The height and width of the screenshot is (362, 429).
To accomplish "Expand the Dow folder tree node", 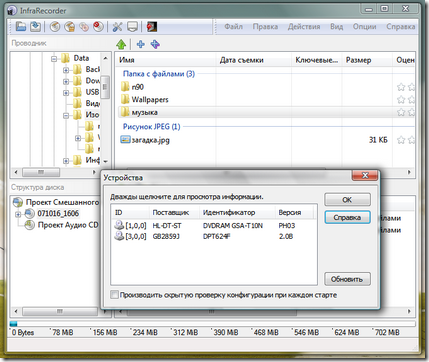I will coord(66,81).
